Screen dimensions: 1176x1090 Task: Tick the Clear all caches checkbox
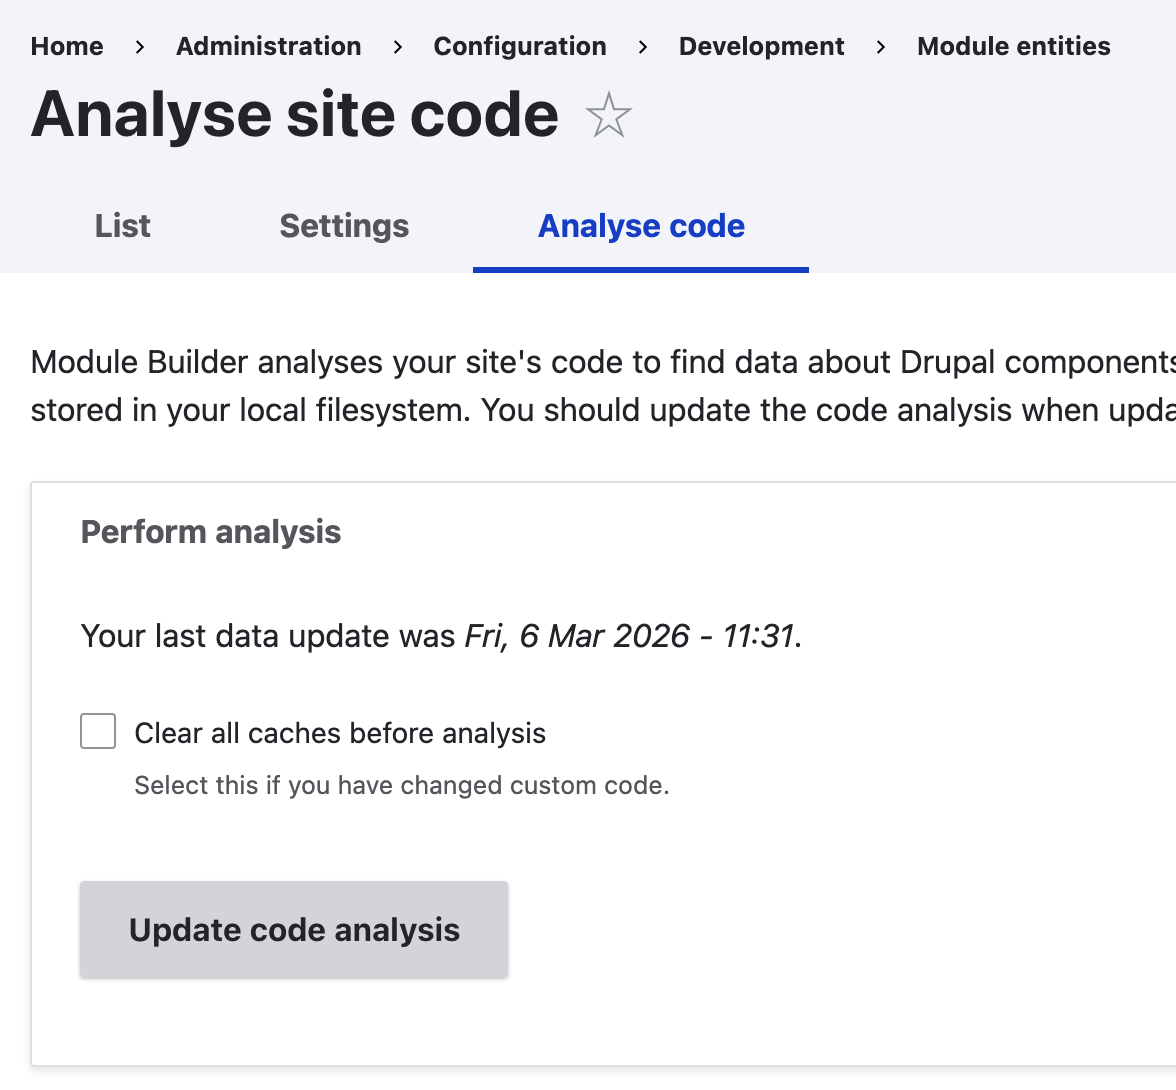[x=98, y=731]
